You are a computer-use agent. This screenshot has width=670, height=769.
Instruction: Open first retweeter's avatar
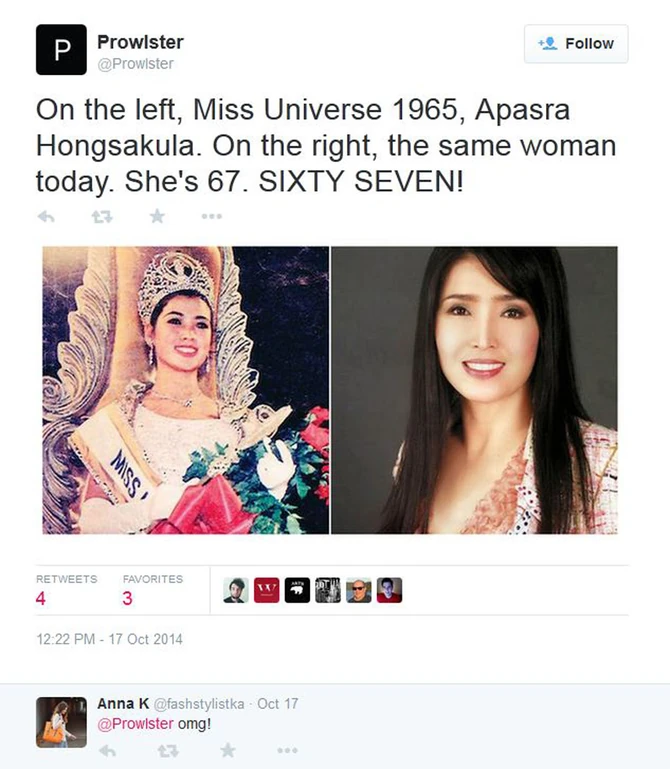click(236, 590)
